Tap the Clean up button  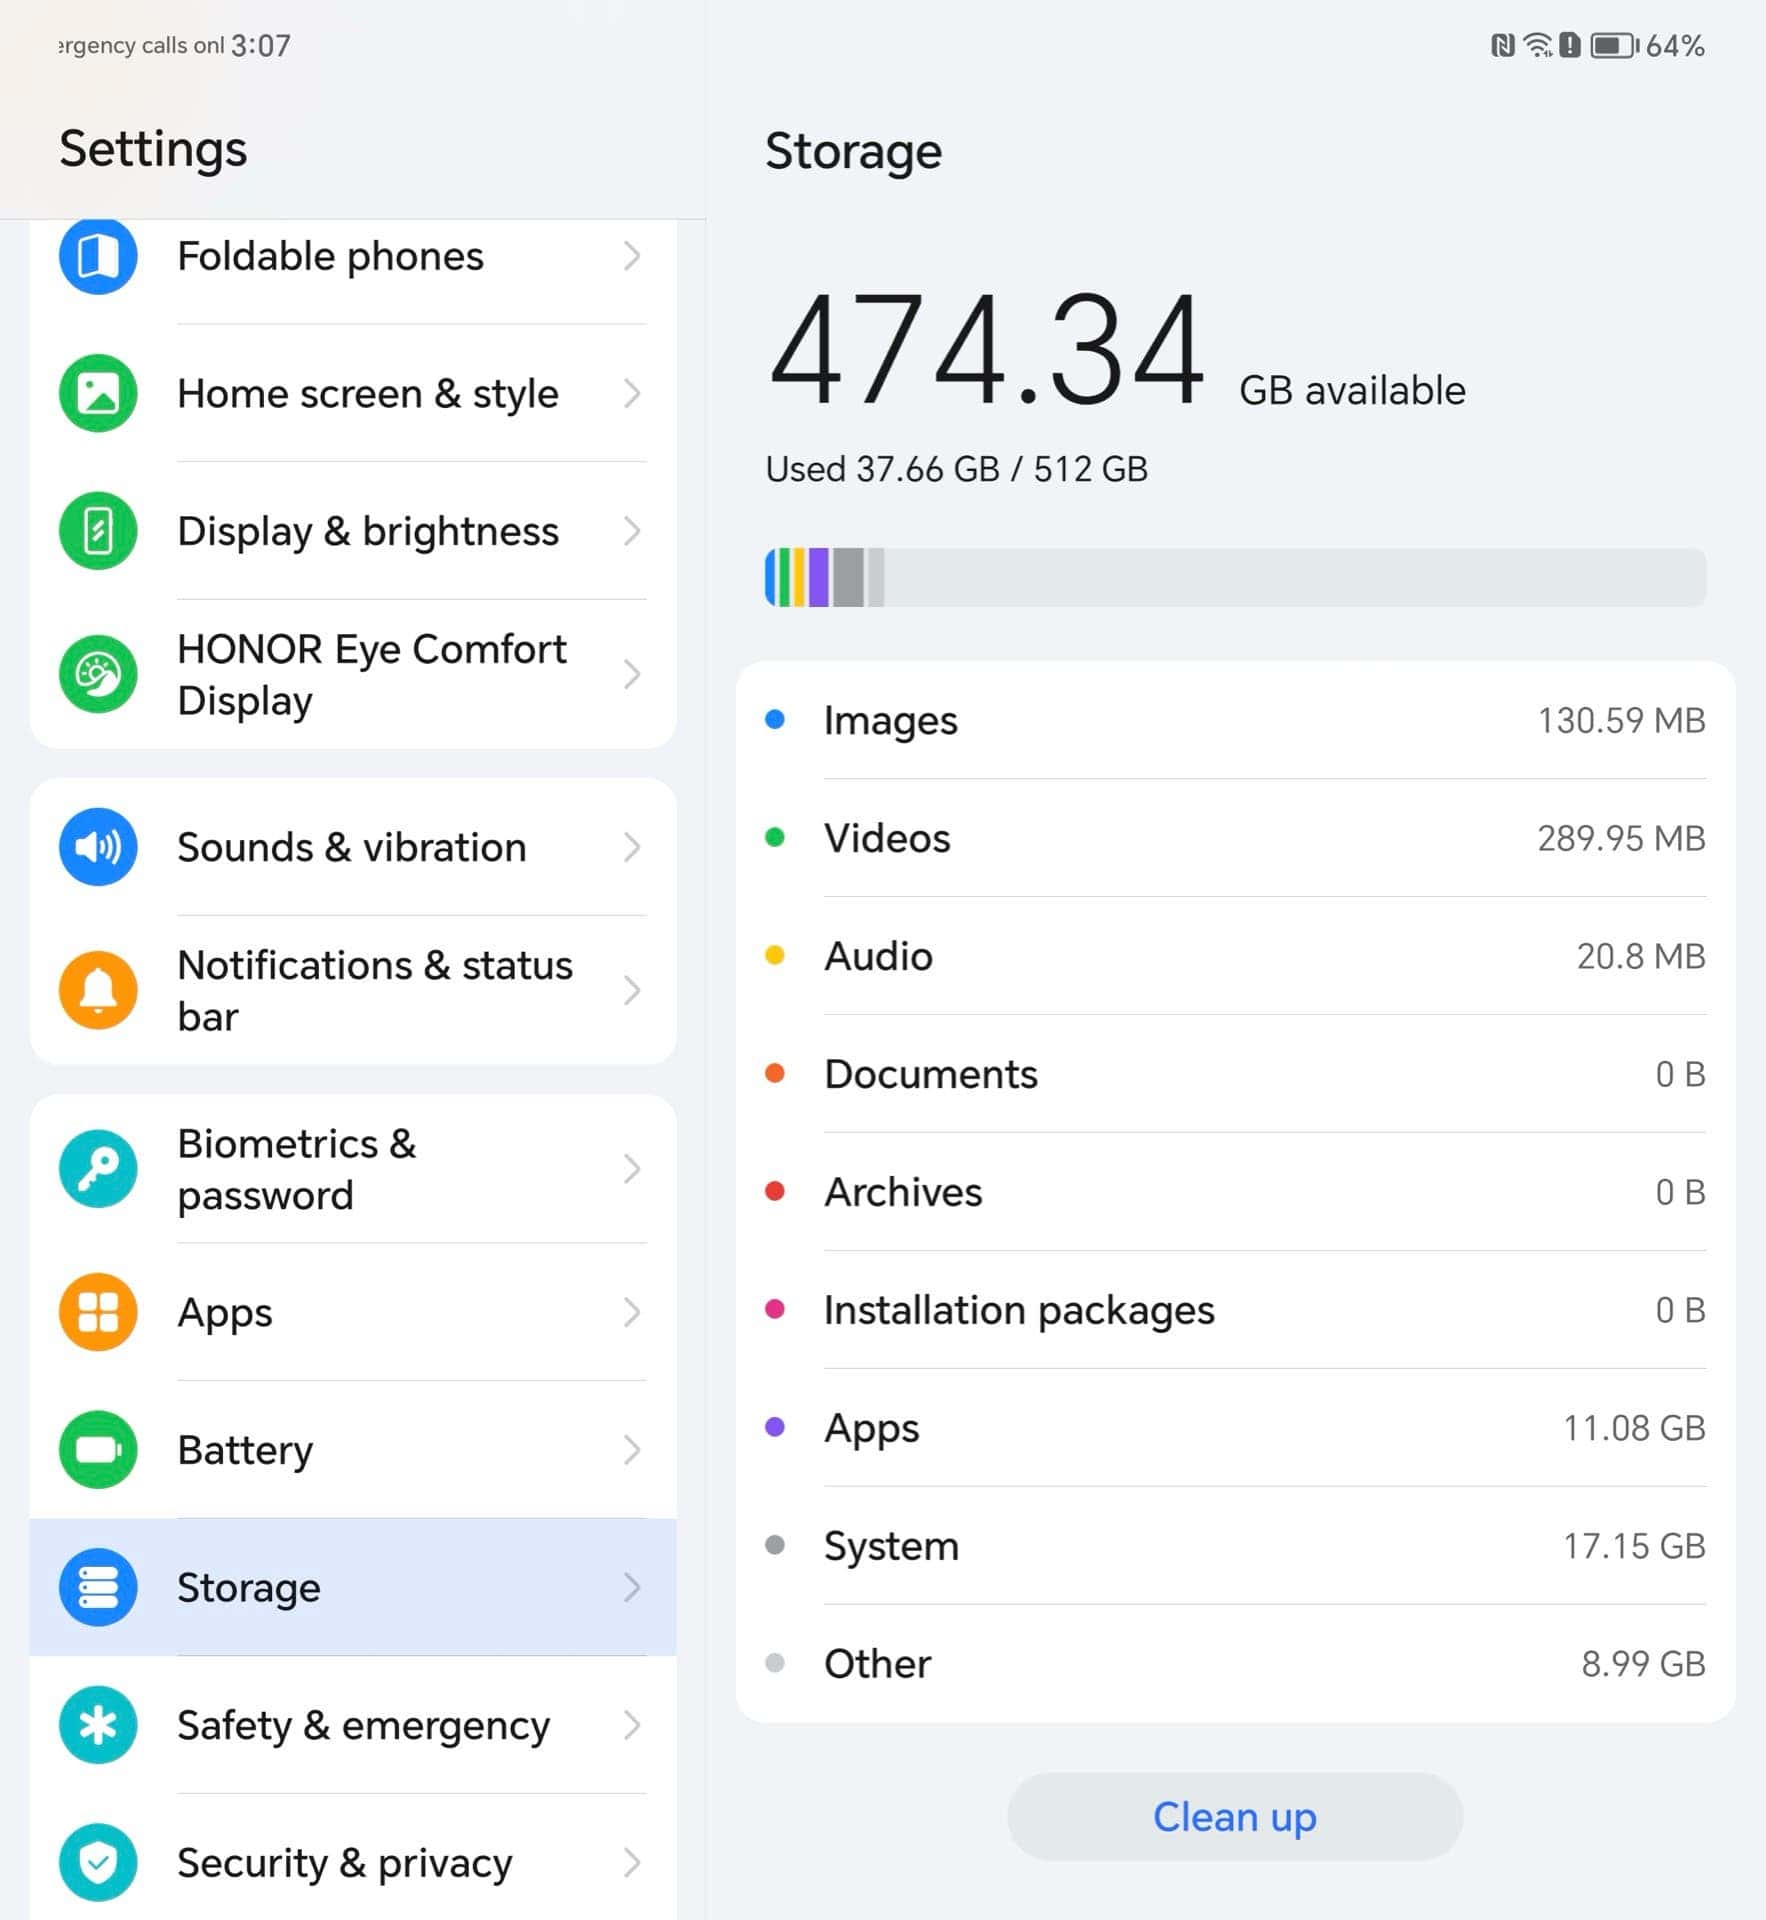(1235, 1816)
